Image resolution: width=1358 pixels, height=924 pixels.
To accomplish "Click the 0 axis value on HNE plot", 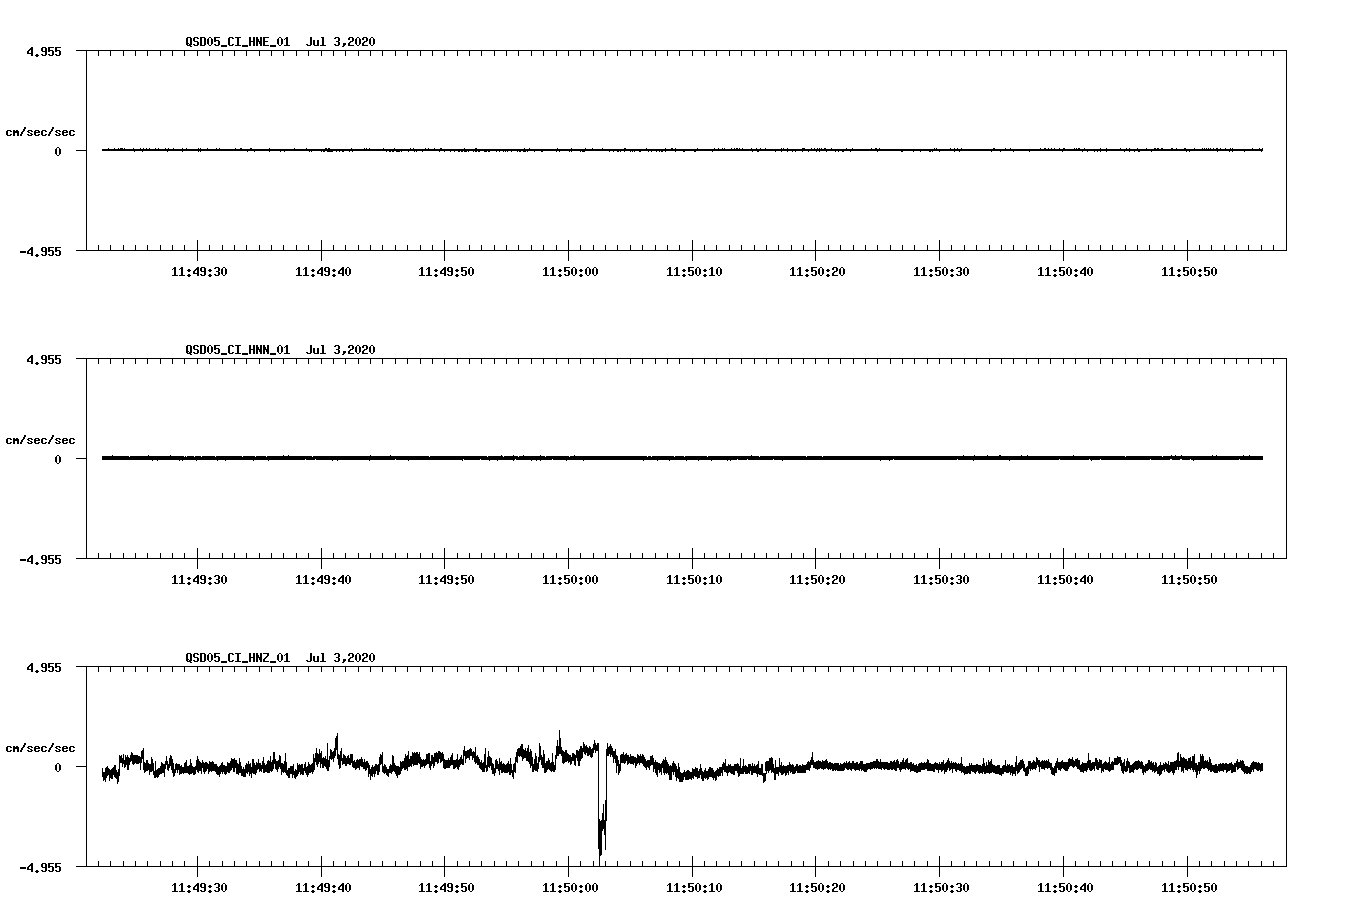I will pos(58,152).
